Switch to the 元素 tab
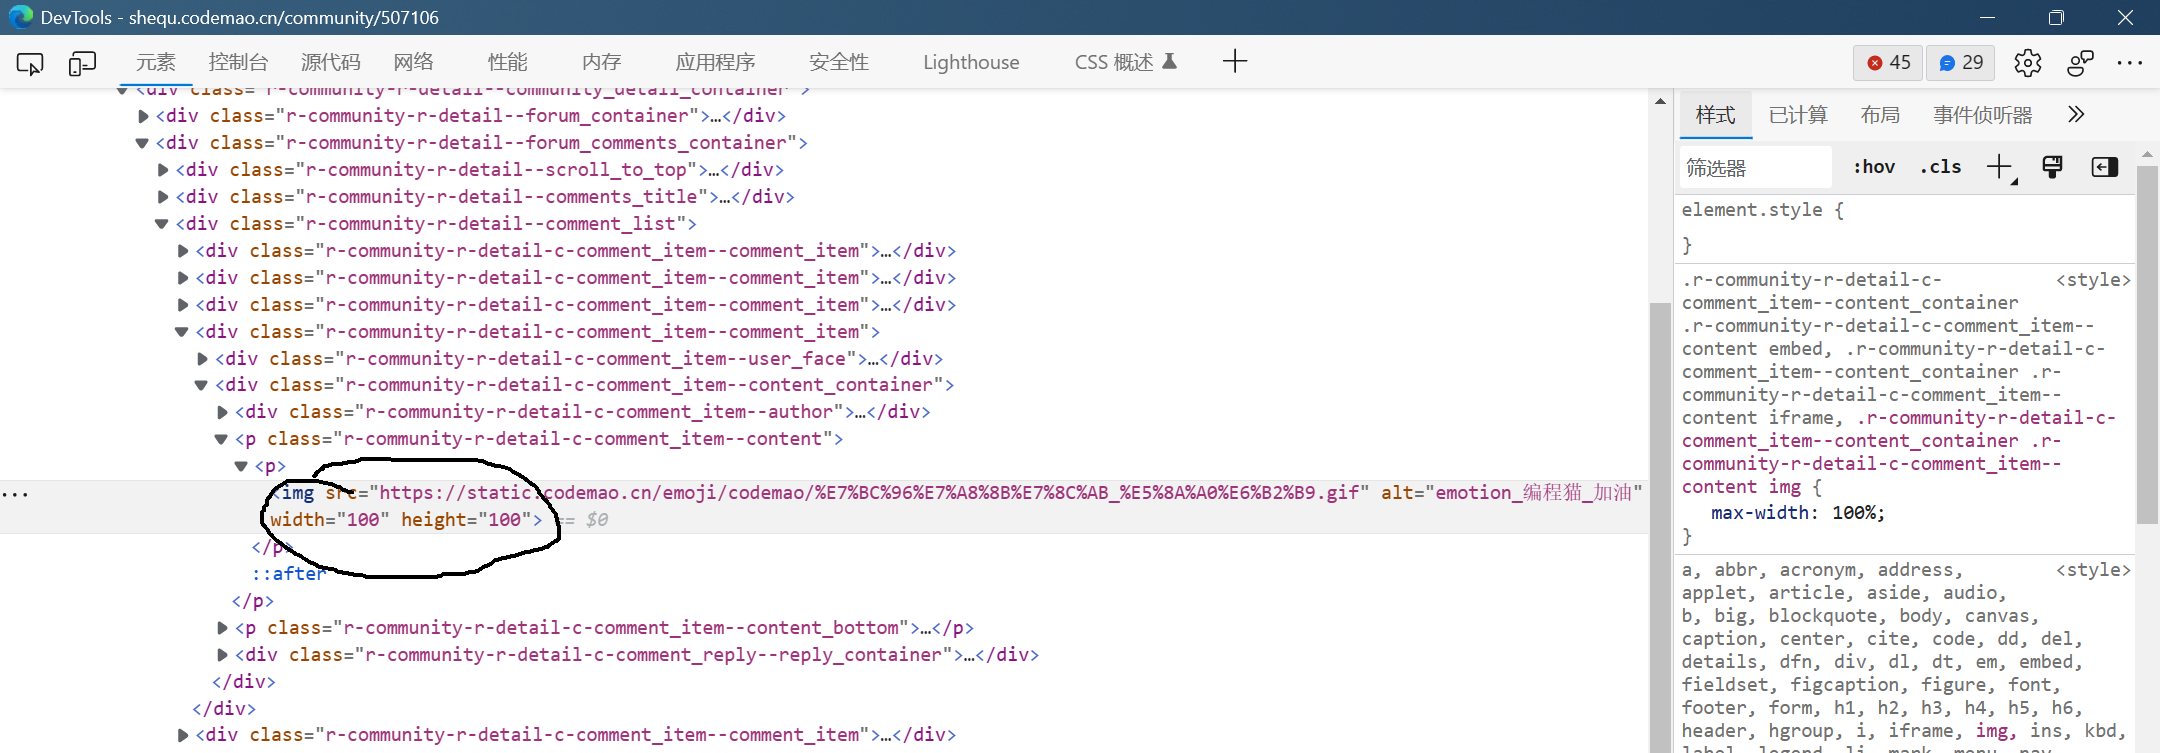Screen dimensions: 2160x753 tap(155, 62)
